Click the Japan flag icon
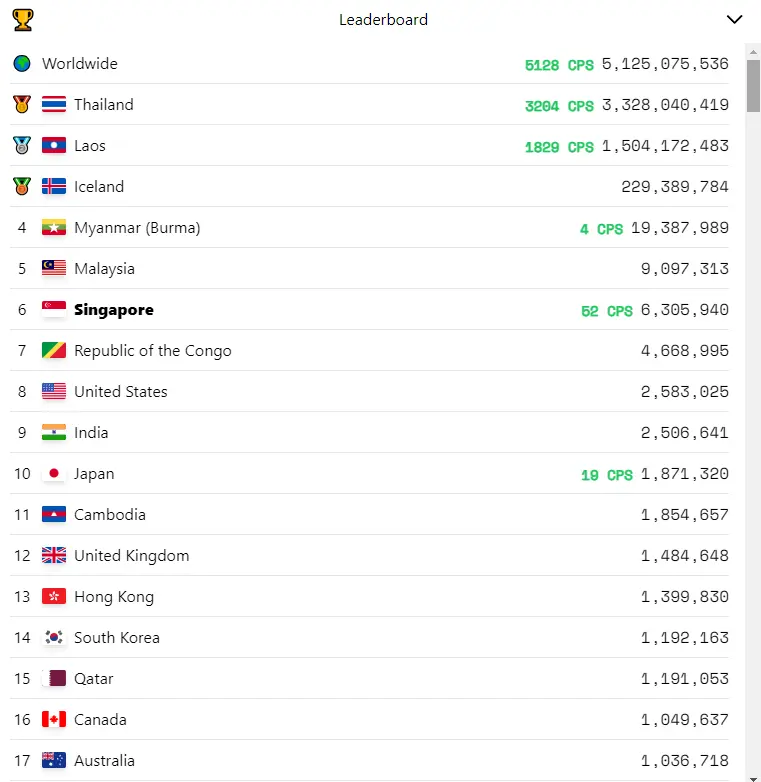This screenshot has width=761, height=782. point(54,473)
